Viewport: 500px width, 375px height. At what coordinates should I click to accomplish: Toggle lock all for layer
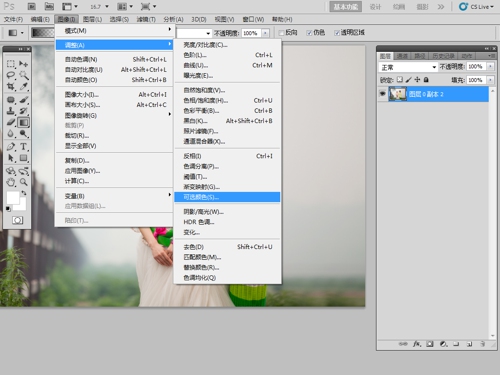[x=426, y=80]
